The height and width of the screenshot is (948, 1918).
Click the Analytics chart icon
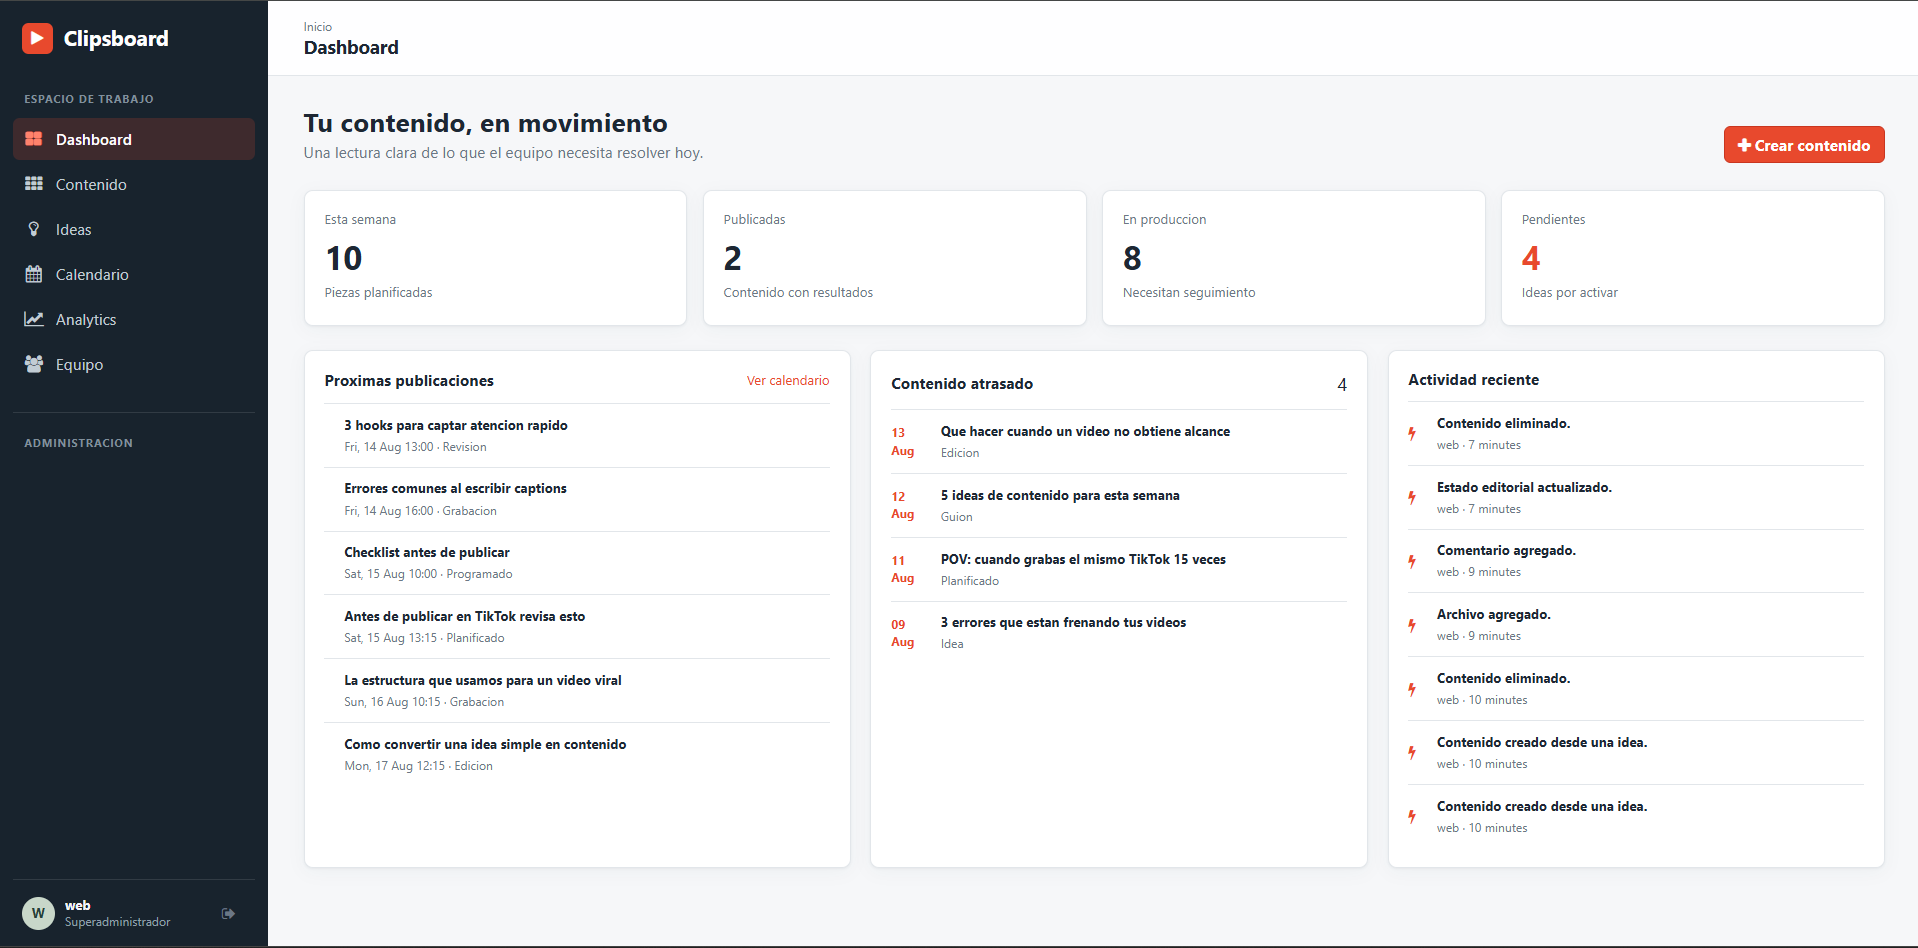click(x=34, y=319)
